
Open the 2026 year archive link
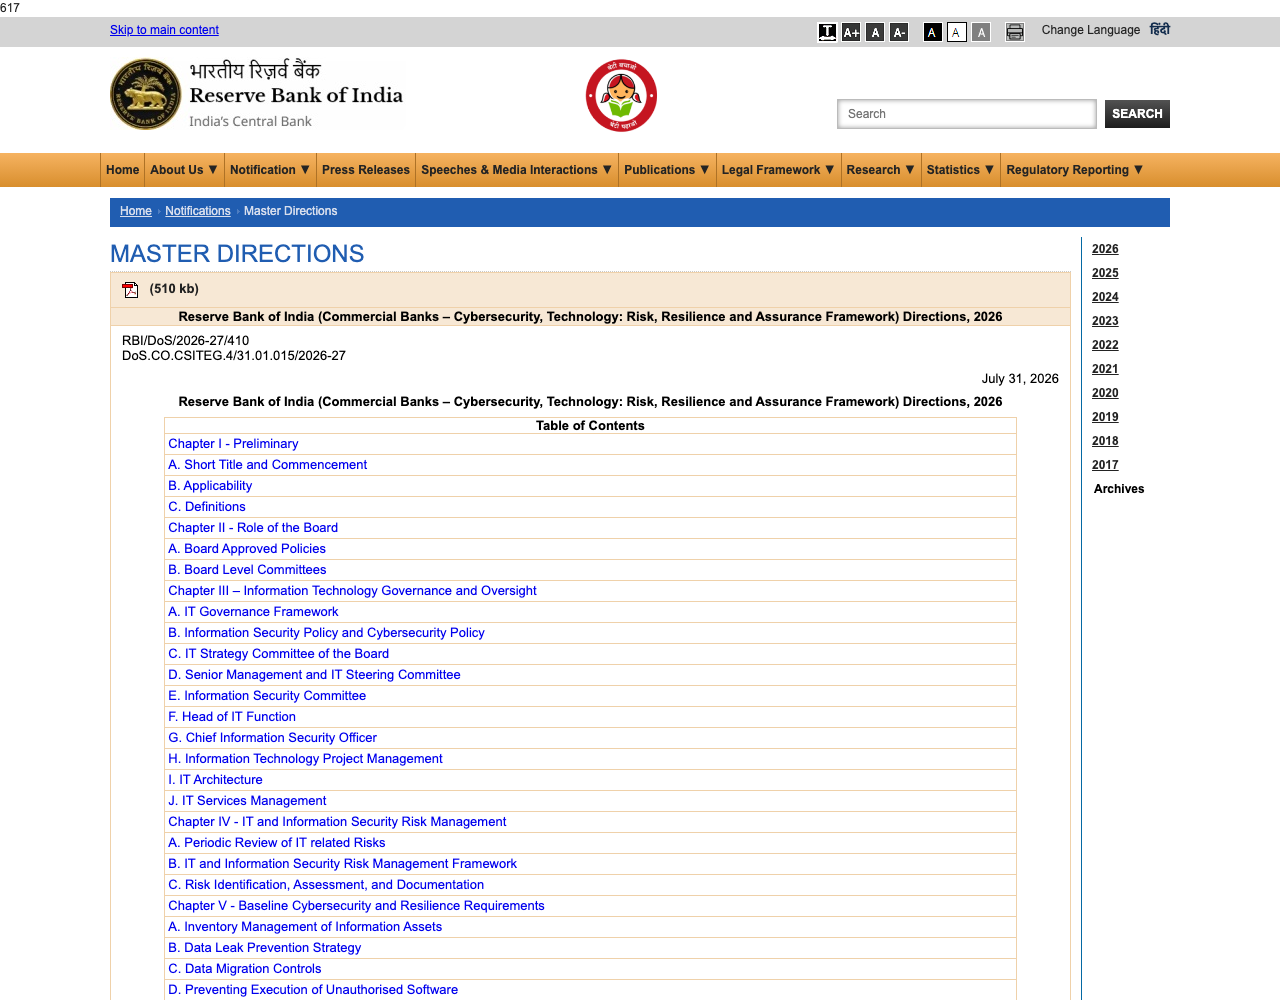(1105, 249)
